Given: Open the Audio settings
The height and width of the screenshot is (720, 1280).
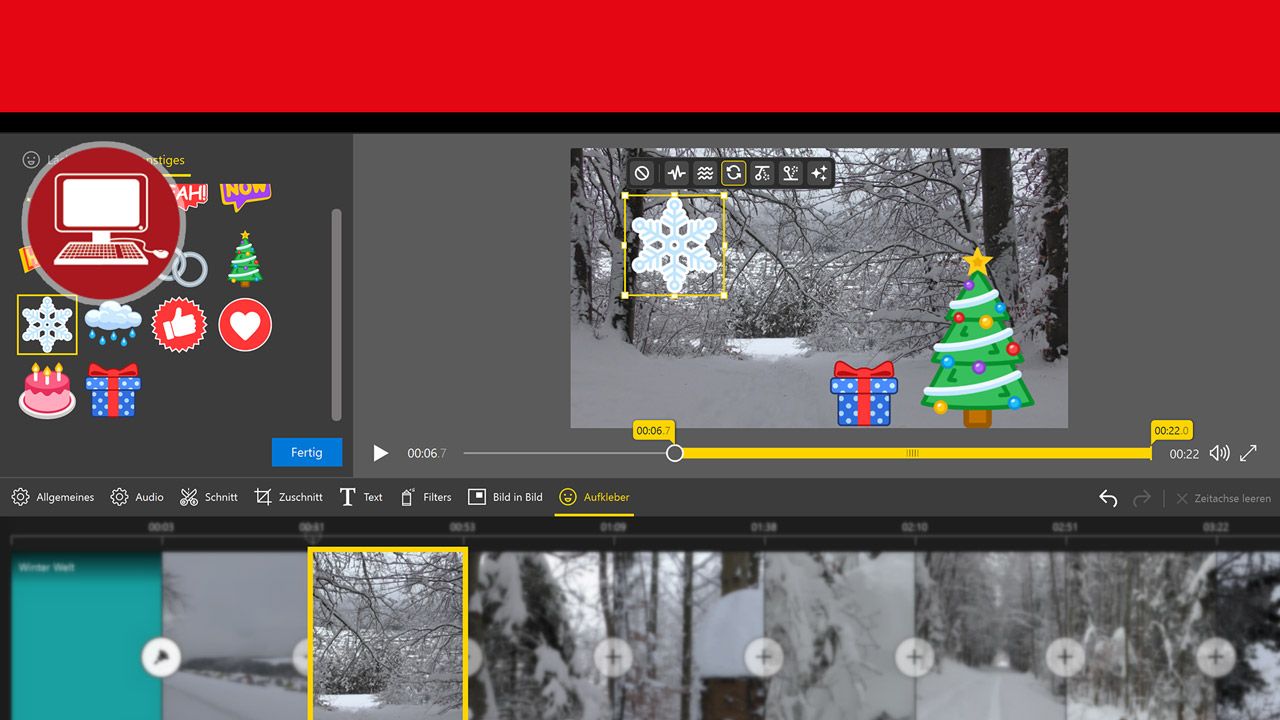Looking at the screenshot, I should [136, 497].
